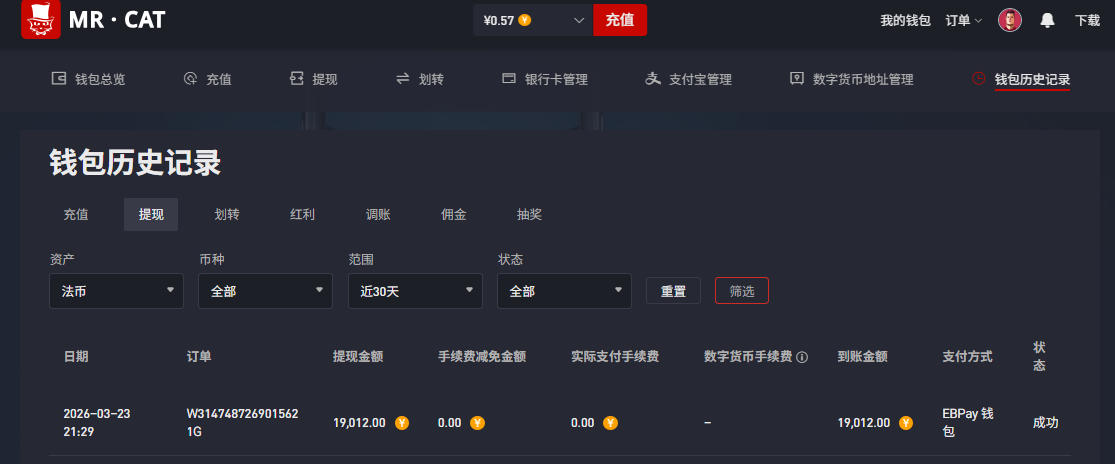Select the 红利 history tab
The image size is (1115, 464).
(x=302, y=214)
